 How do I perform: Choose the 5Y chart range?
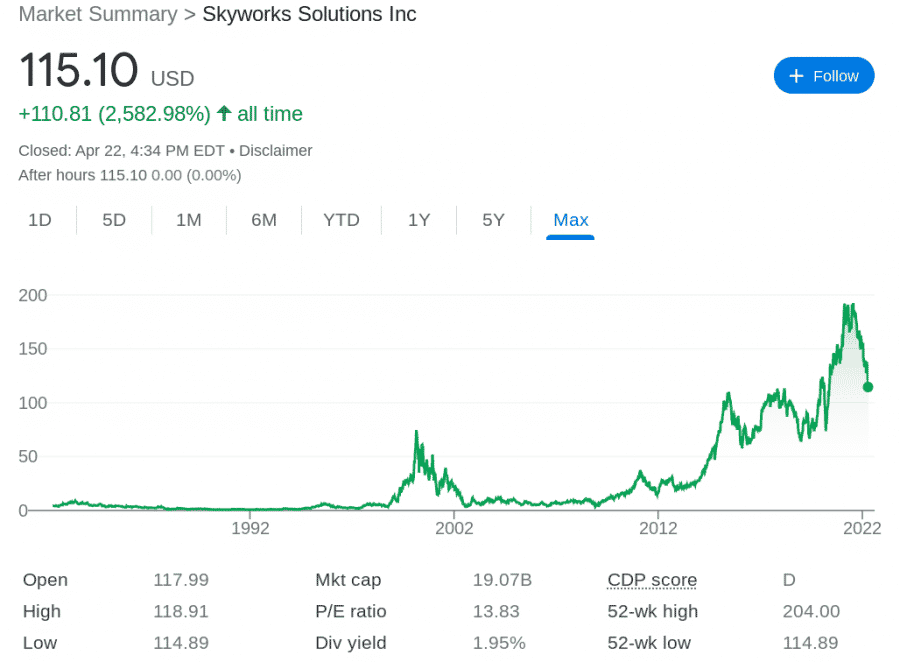[493, 220]
